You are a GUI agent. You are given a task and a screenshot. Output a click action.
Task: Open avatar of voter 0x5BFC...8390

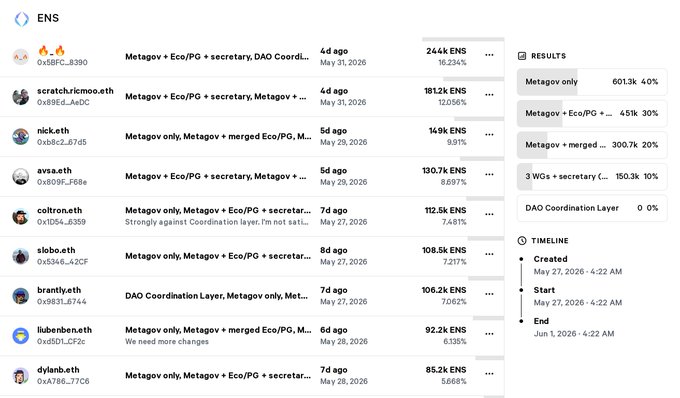coord(20,56)
